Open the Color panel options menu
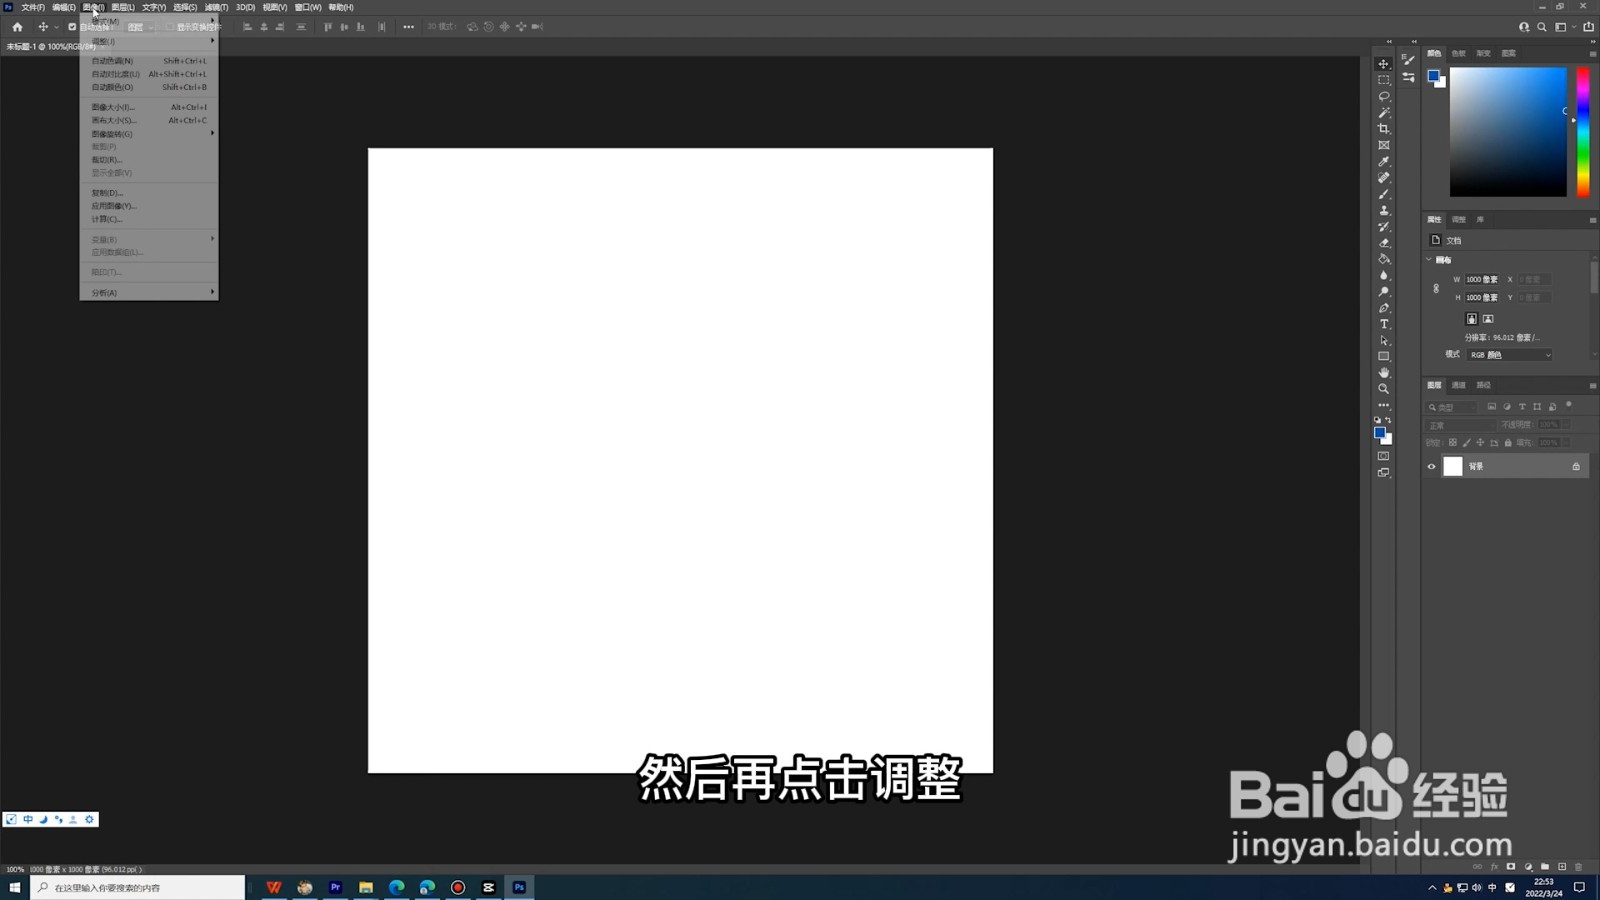 (x=1592, y=53)
